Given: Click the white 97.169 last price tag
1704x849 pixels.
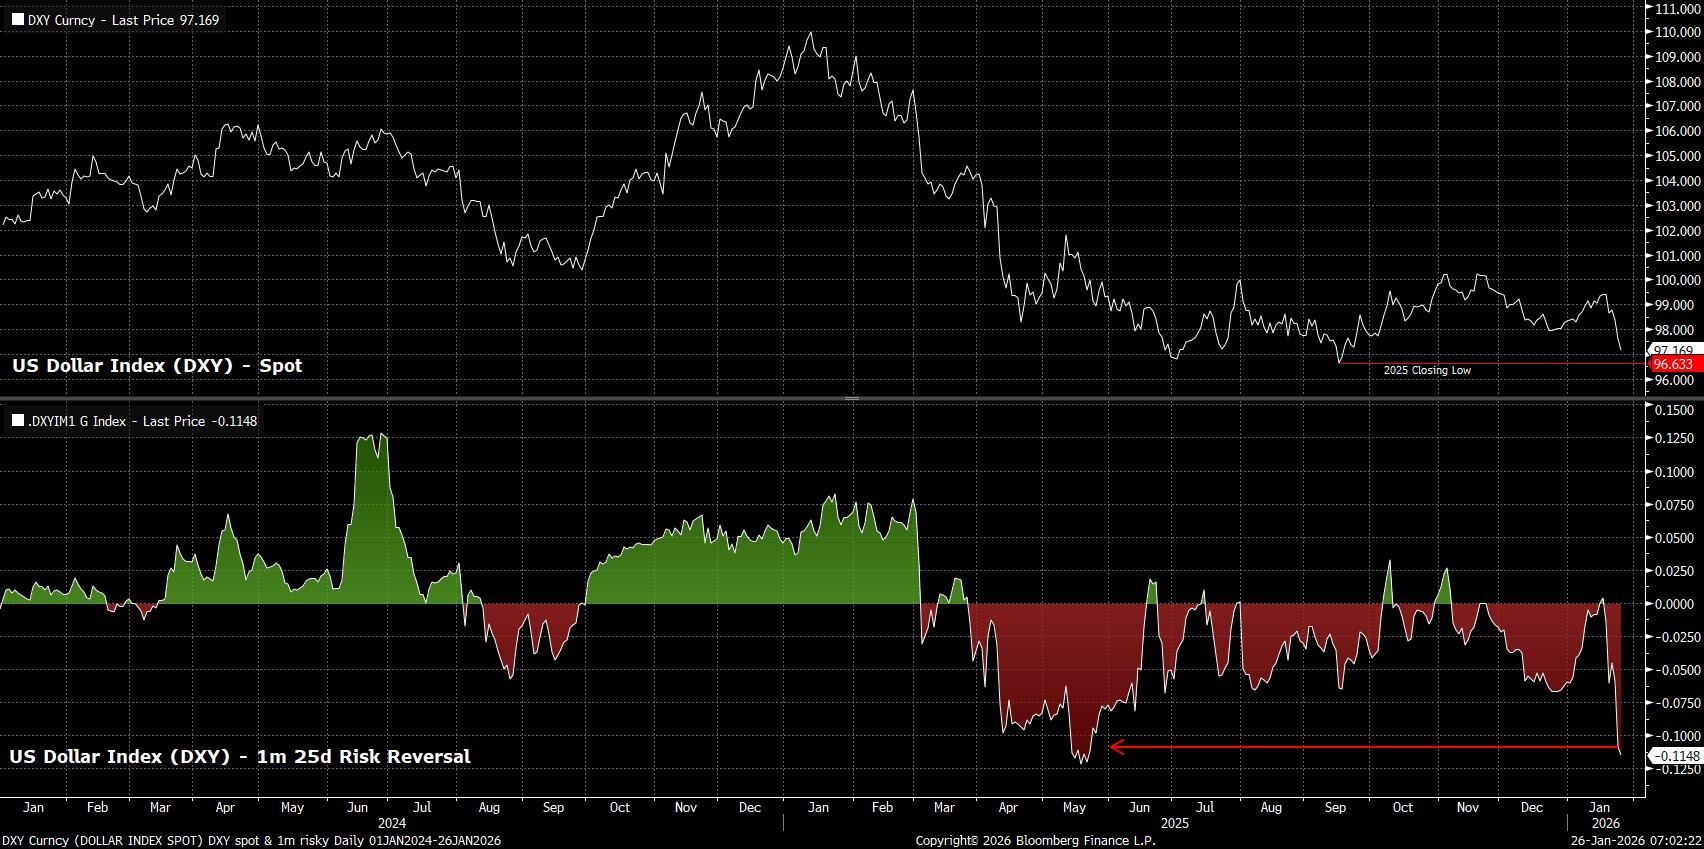Looking at the screenshot, I should [x=1673, y=350].
